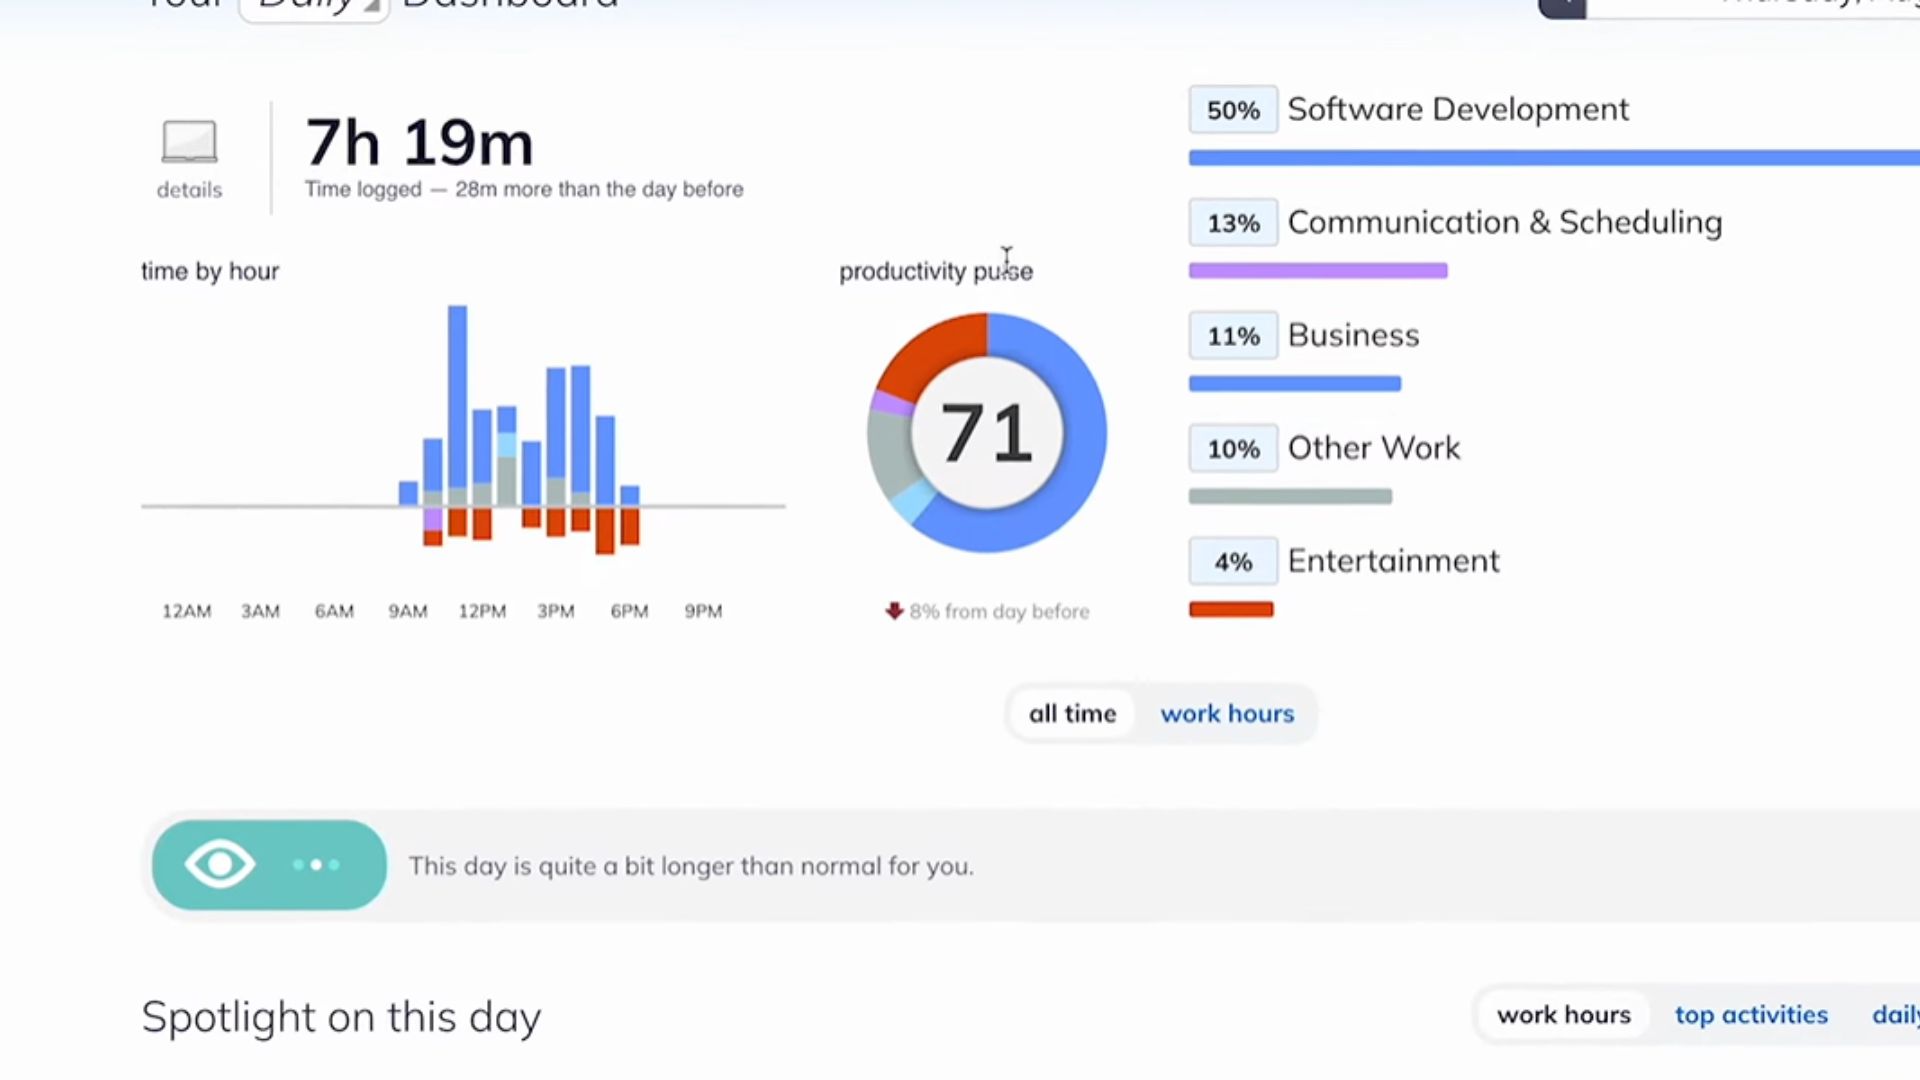Switch the category toggle to work hours
The image size is (1920, 1080).
point(1227,714)
